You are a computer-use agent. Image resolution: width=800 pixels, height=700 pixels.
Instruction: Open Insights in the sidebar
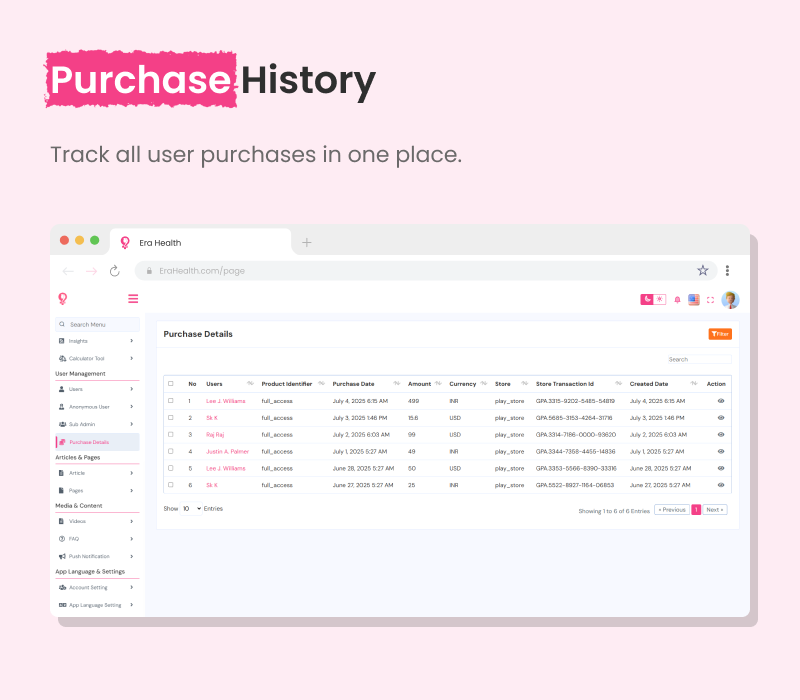tap(96, 341)
